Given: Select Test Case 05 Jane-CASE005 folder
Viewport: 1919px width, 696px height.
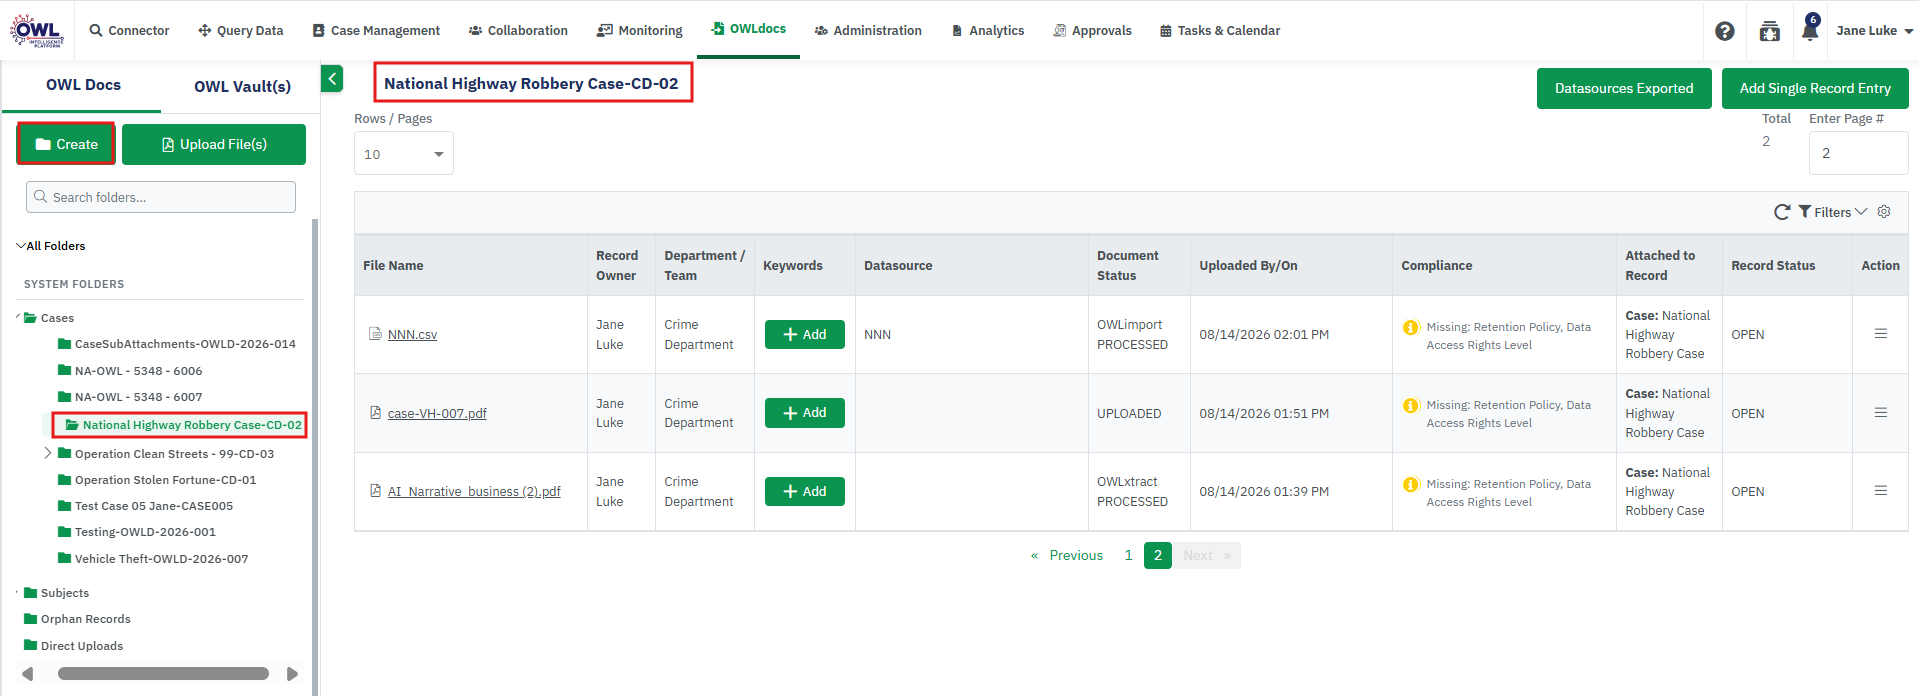Looking at the screenshot, I should (x=154, y=505).
